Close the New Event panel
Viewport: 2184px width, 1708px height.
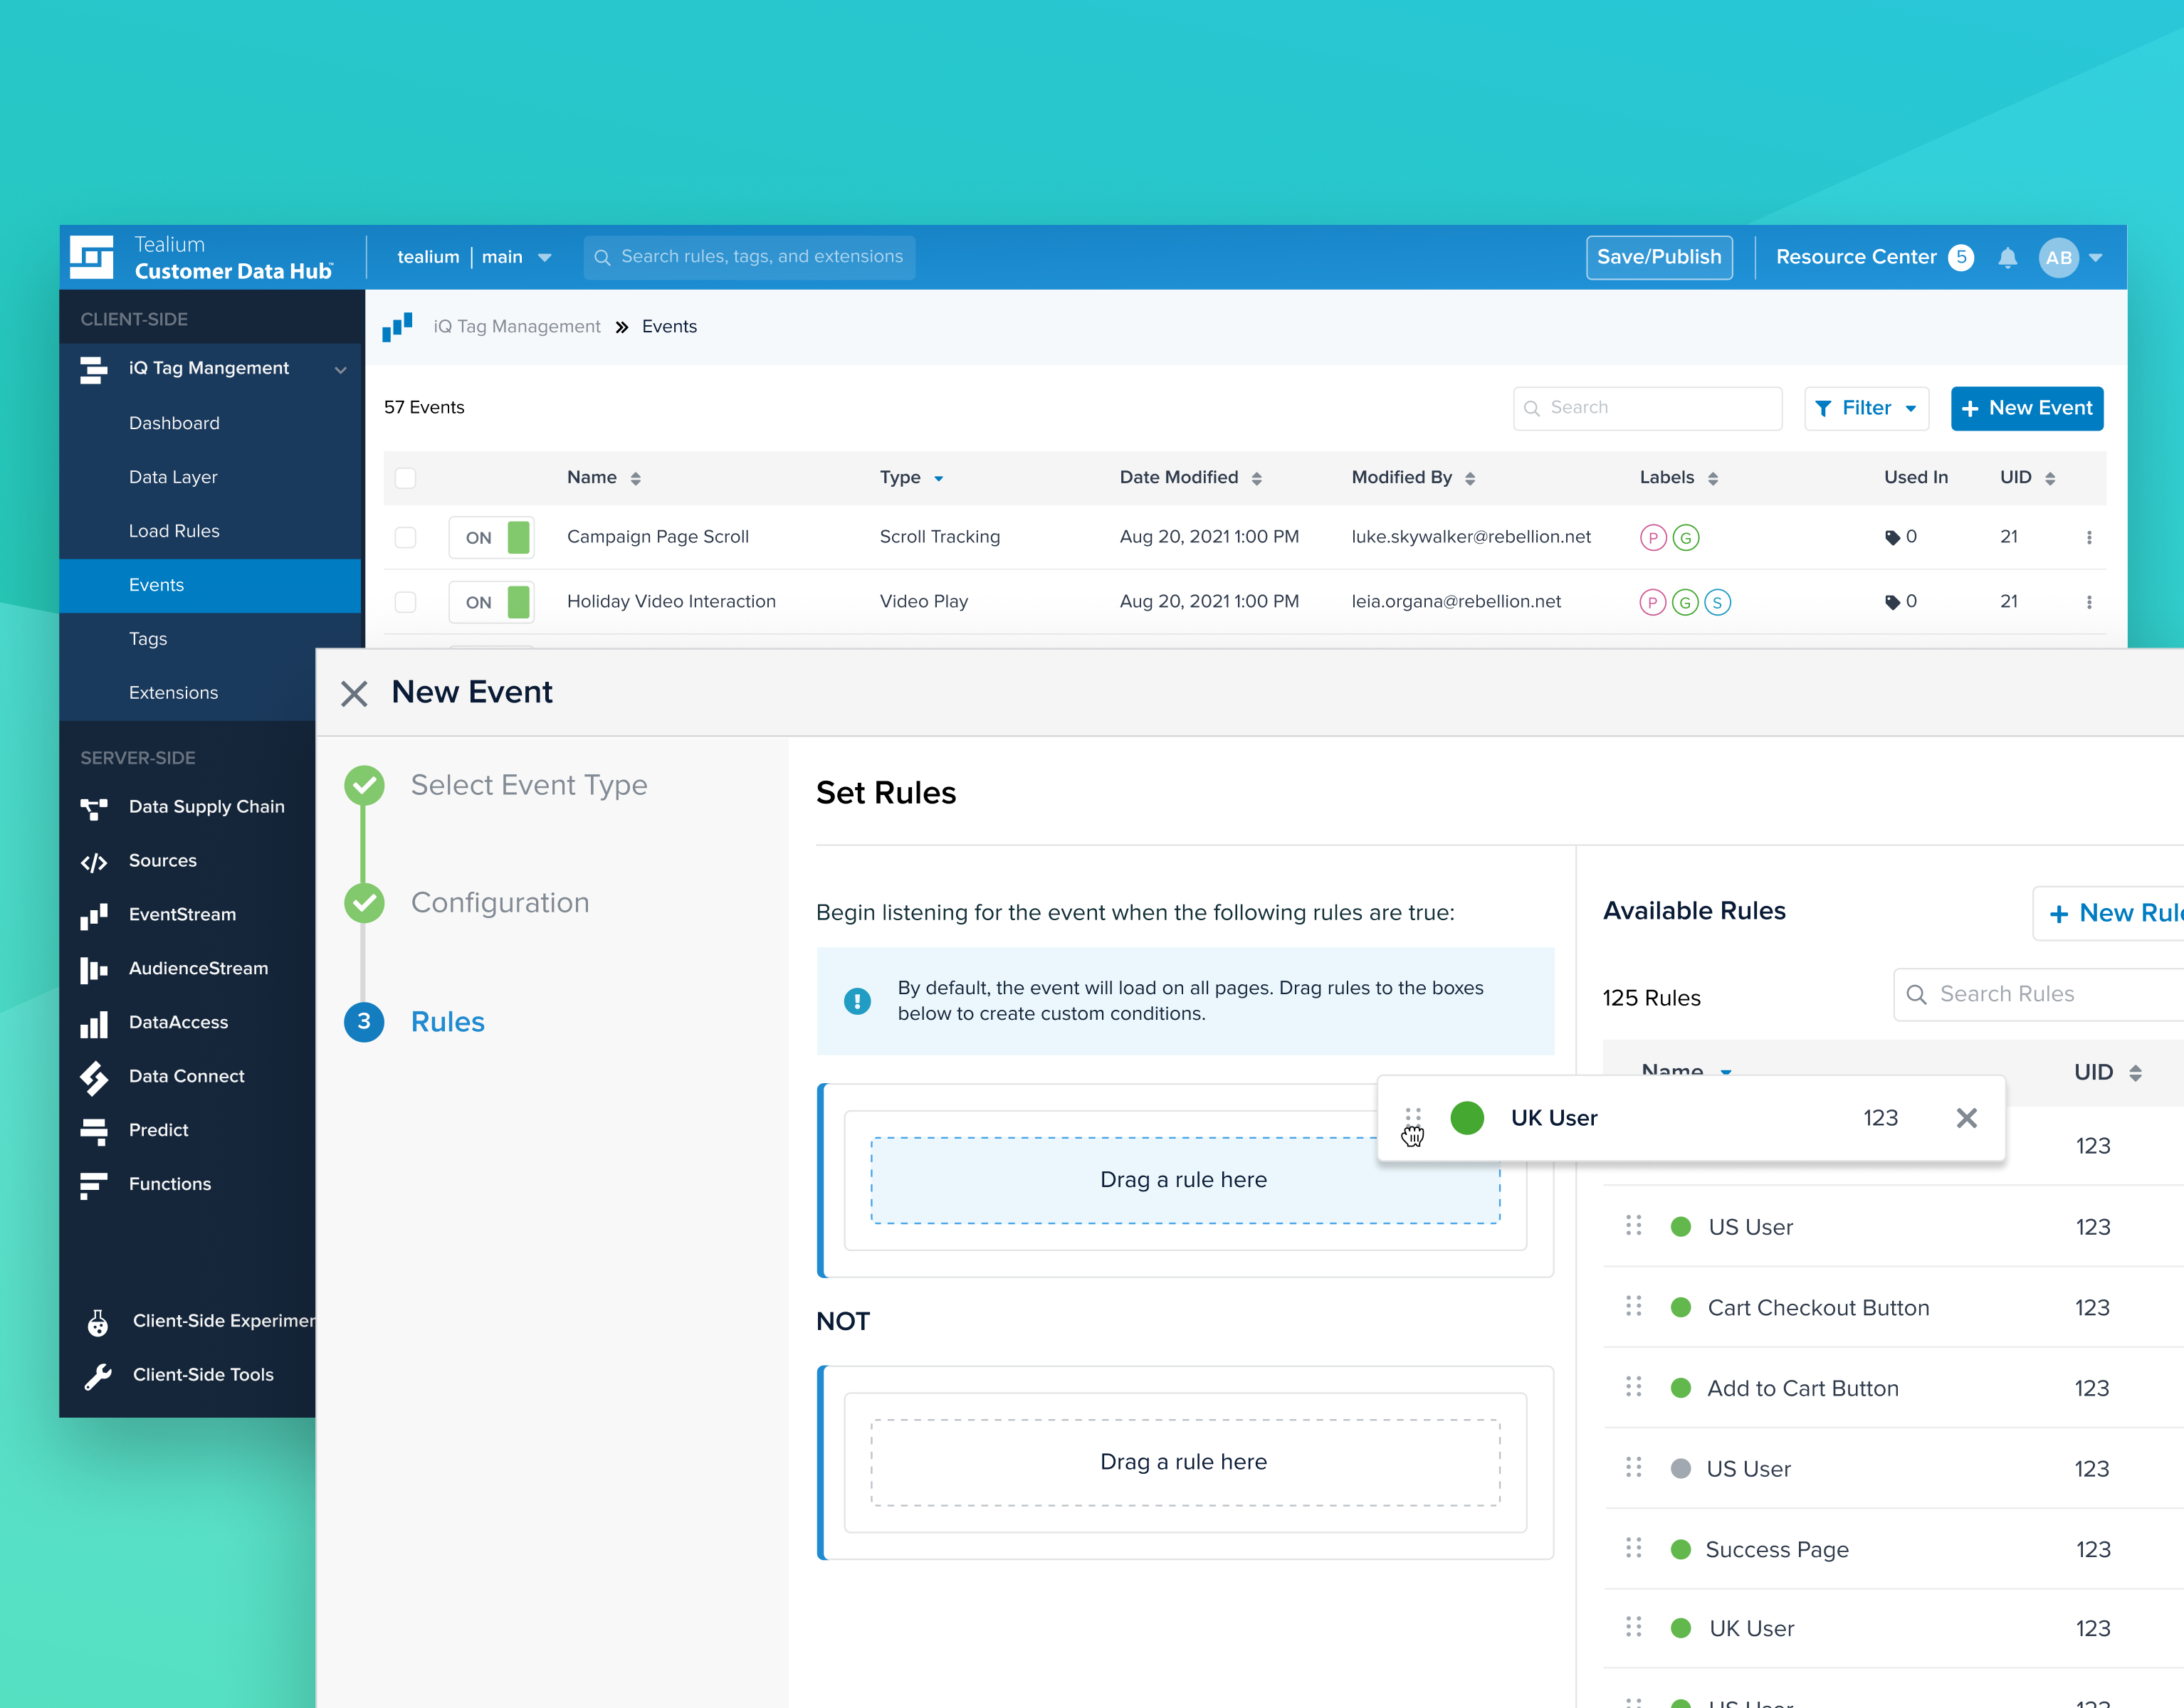coord(354,694)
